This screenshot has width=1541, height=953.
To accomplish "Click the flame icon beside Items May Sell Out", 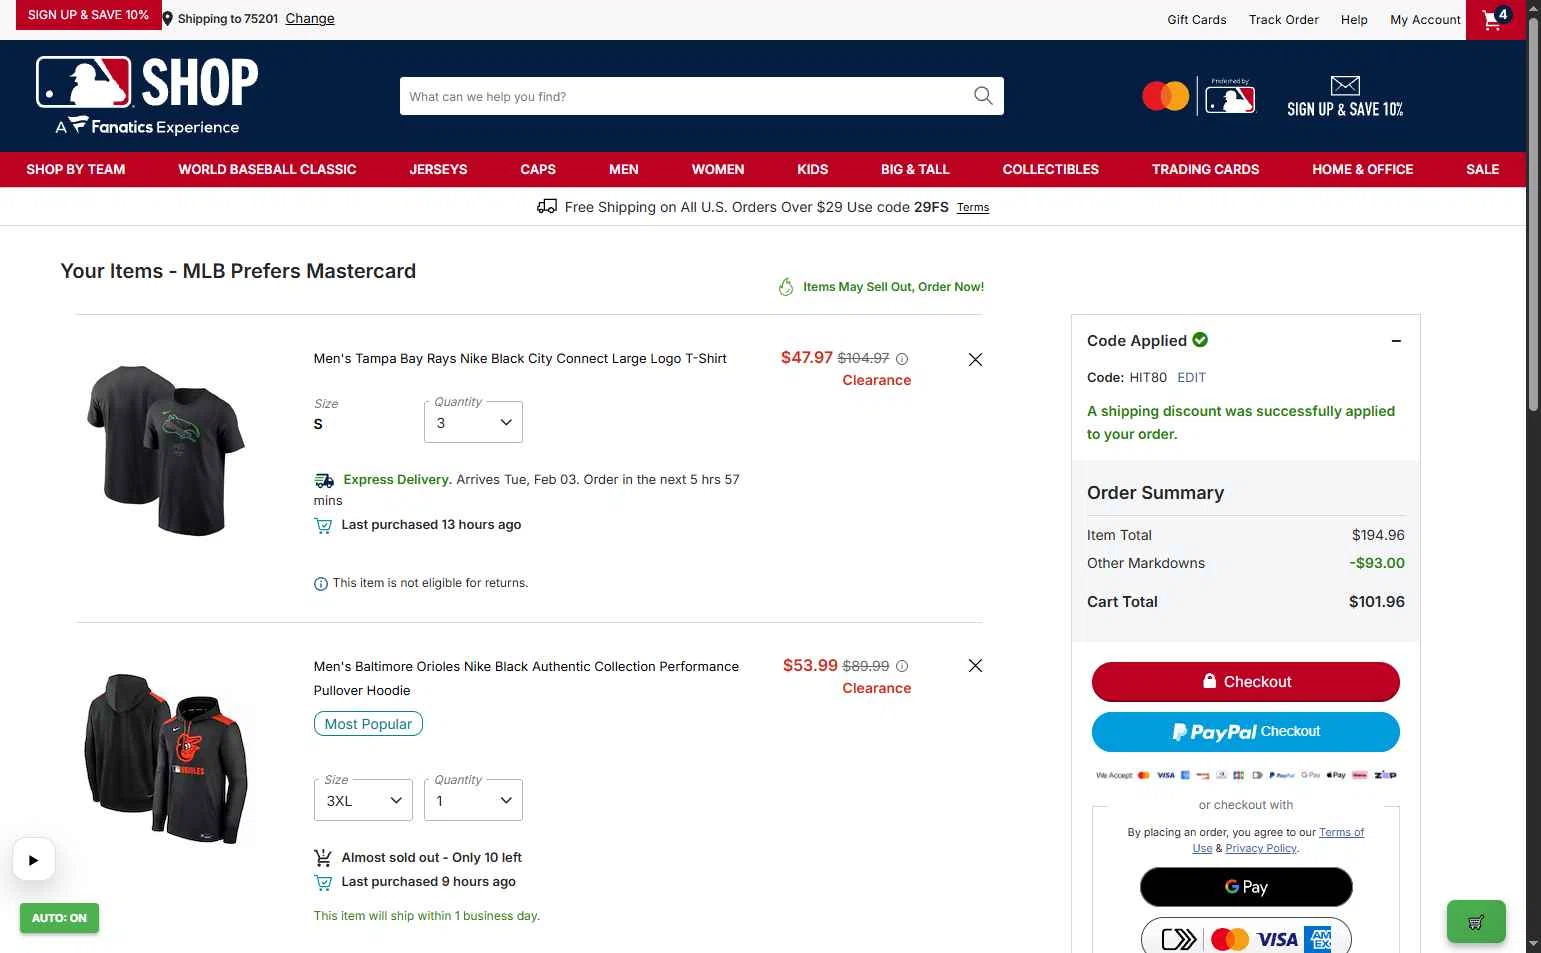I will coord(786,287).
